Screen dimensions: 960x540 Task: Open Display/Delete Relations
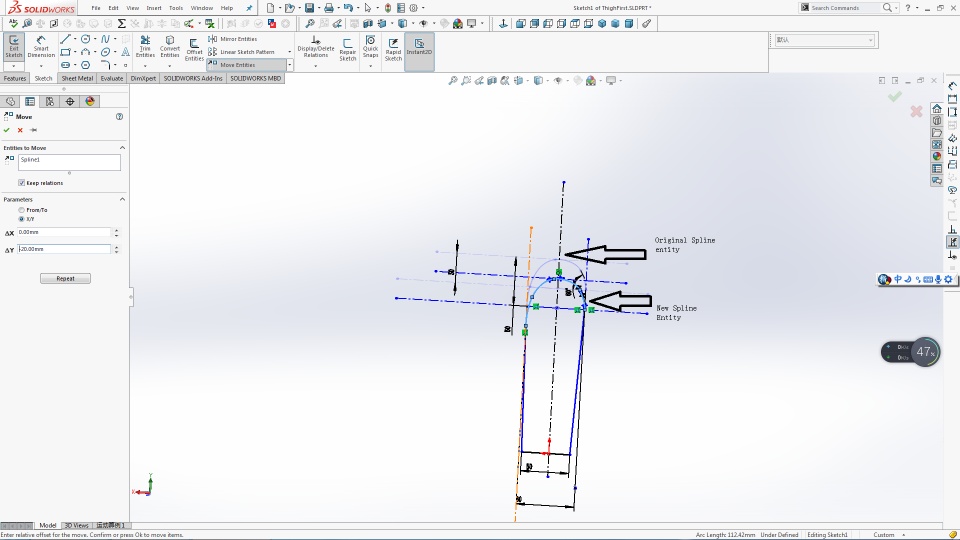pos(316,47)
